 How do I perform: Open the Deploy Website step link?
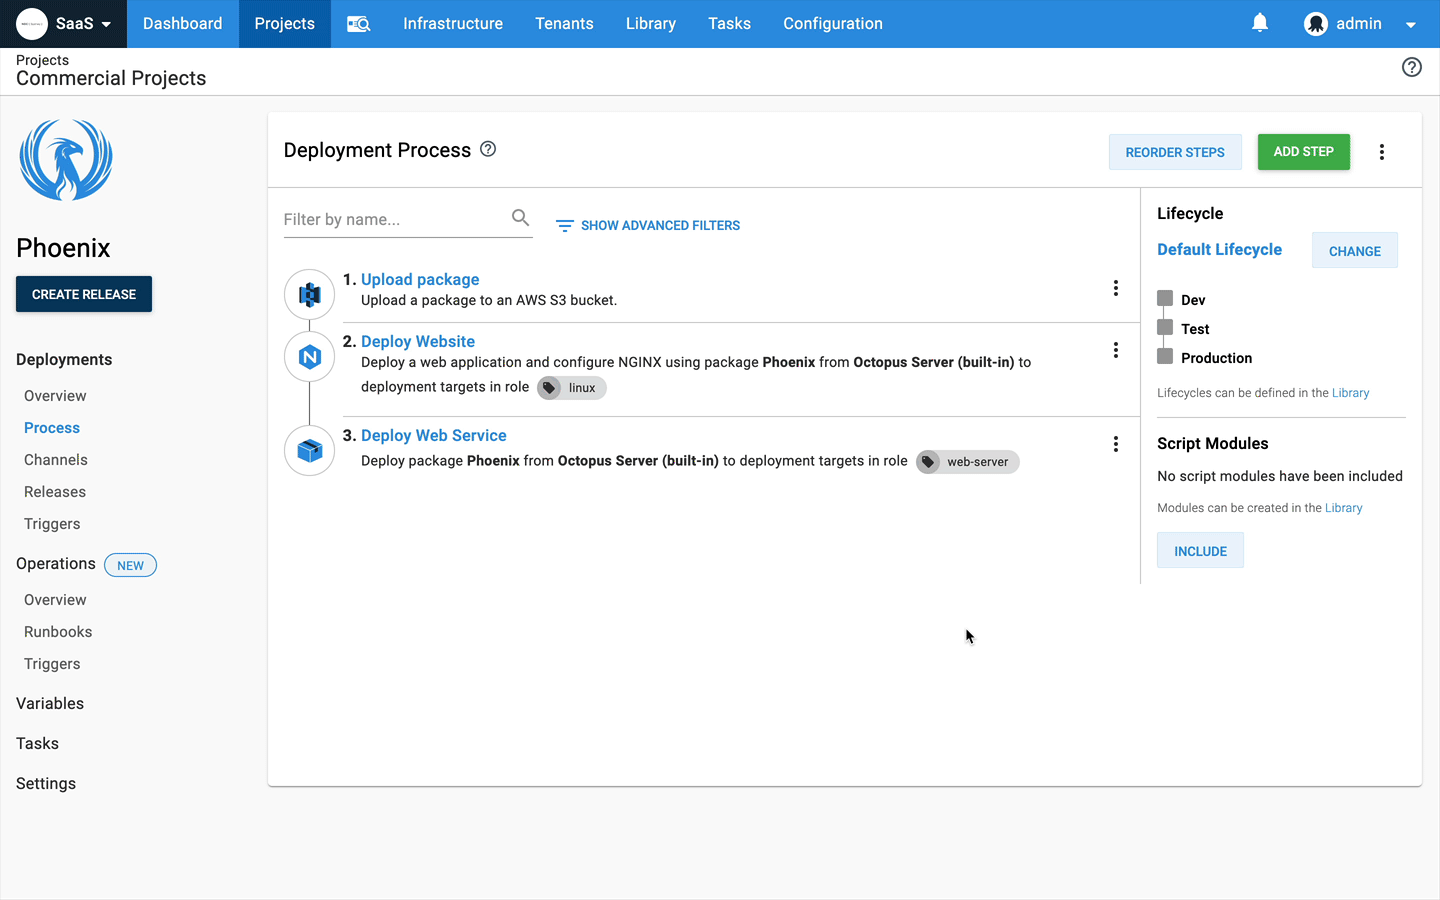[x=418, y=342]
